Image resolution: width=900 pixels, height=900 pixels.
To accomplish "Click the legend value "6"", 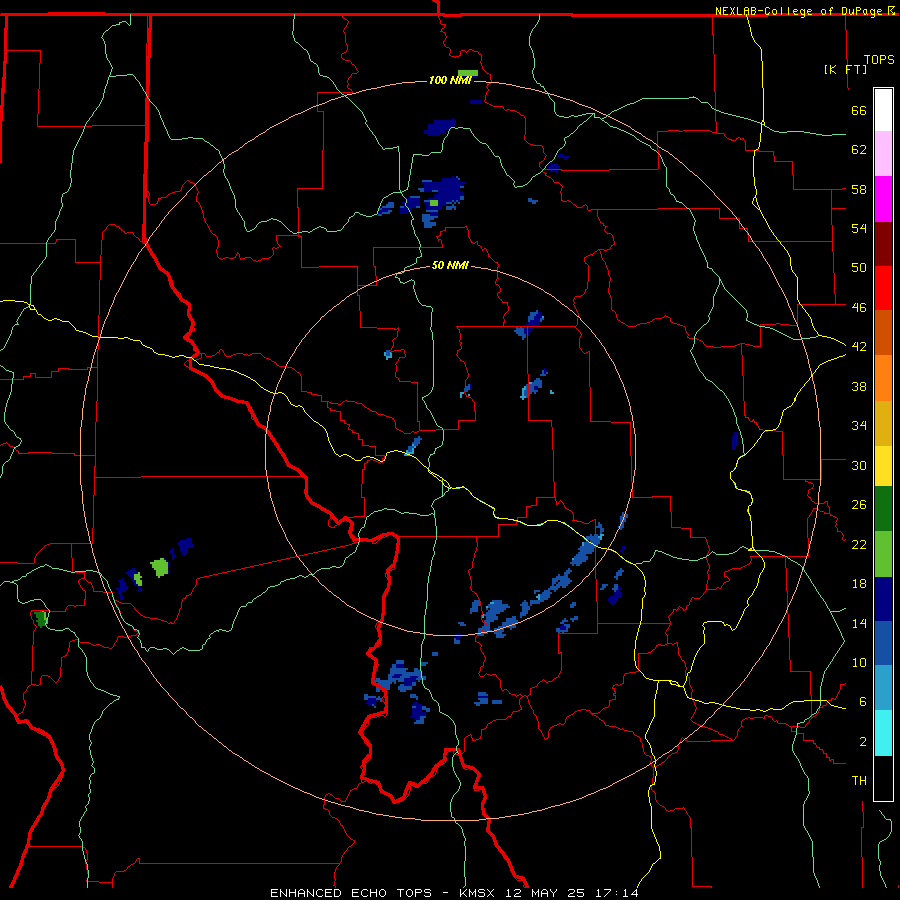I will click(x=863, y=702).
